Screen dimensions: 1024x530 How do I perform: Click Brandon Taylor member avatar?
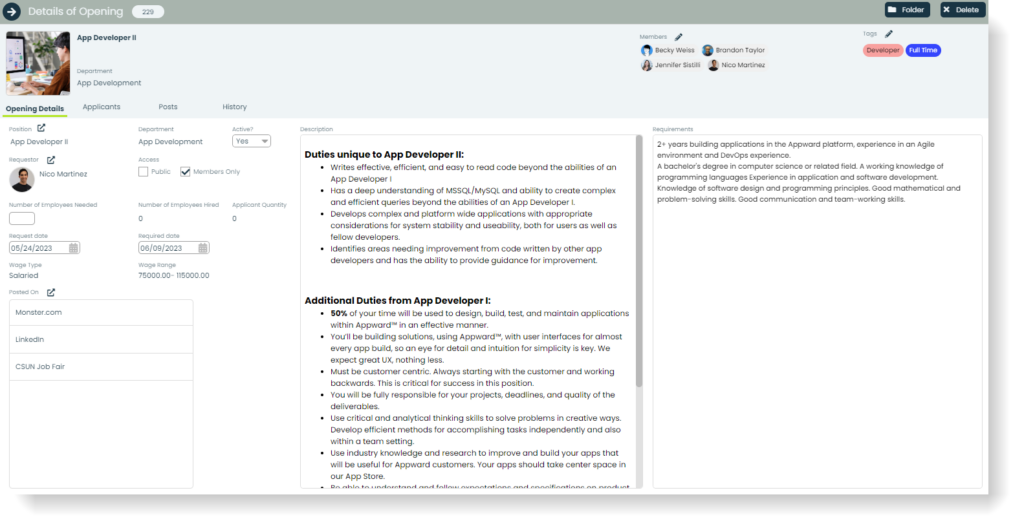coord(707,50)
